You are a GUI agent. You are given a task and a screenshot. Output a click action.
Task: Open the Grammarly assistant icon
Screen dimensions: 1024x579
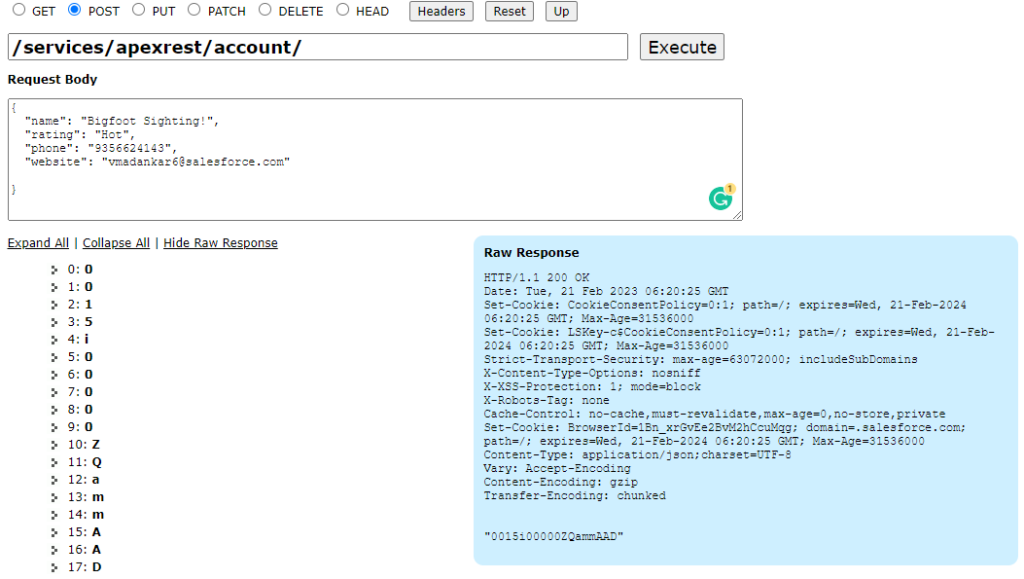click(722, 199)
